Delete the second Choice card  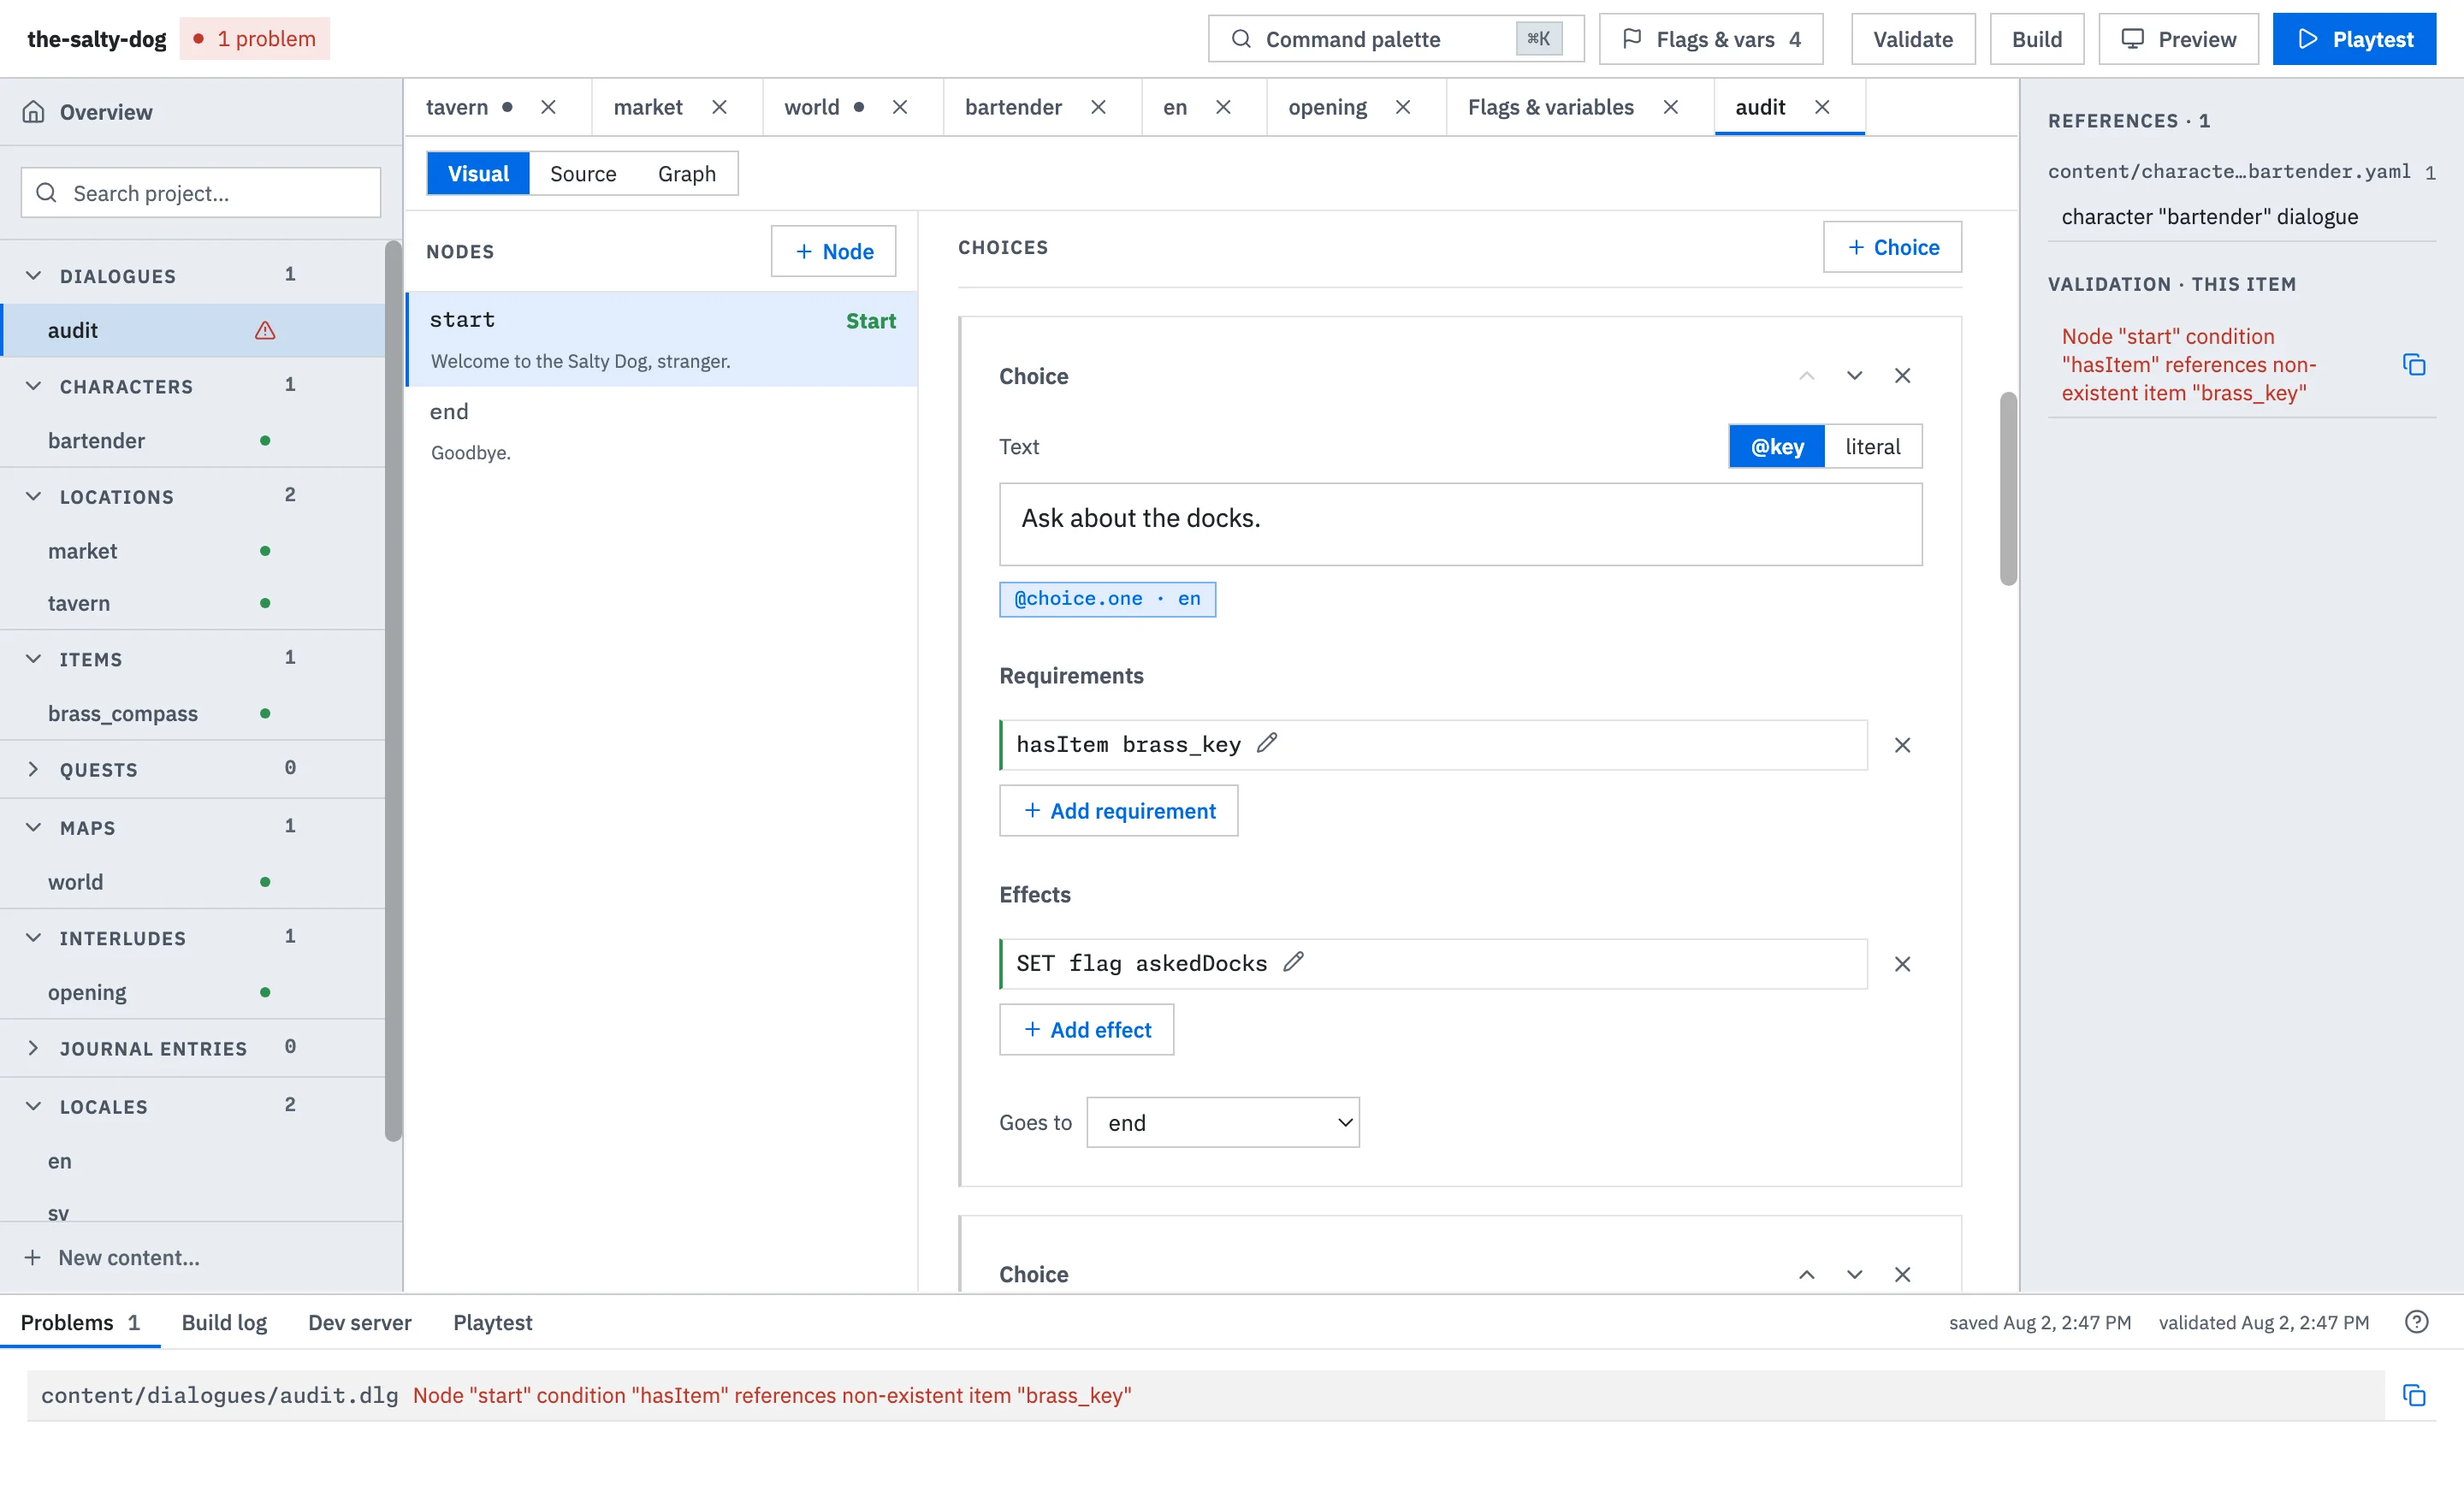[x=1902, y=1274]
